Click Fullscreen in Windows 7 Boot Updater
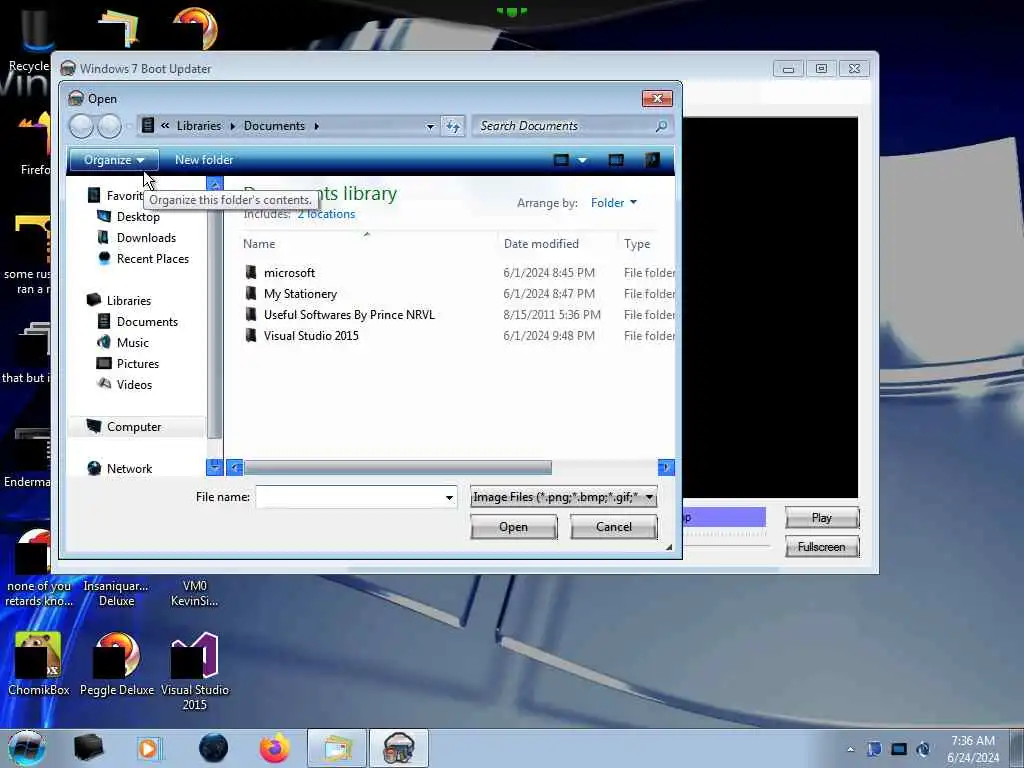Screen dimensions: 1024x768 822,547
